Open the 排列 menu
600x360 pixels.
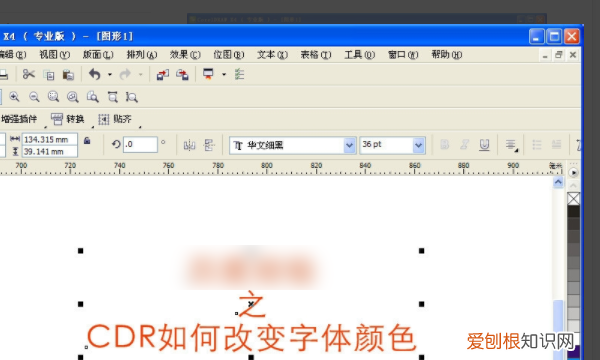pos(142,55)
